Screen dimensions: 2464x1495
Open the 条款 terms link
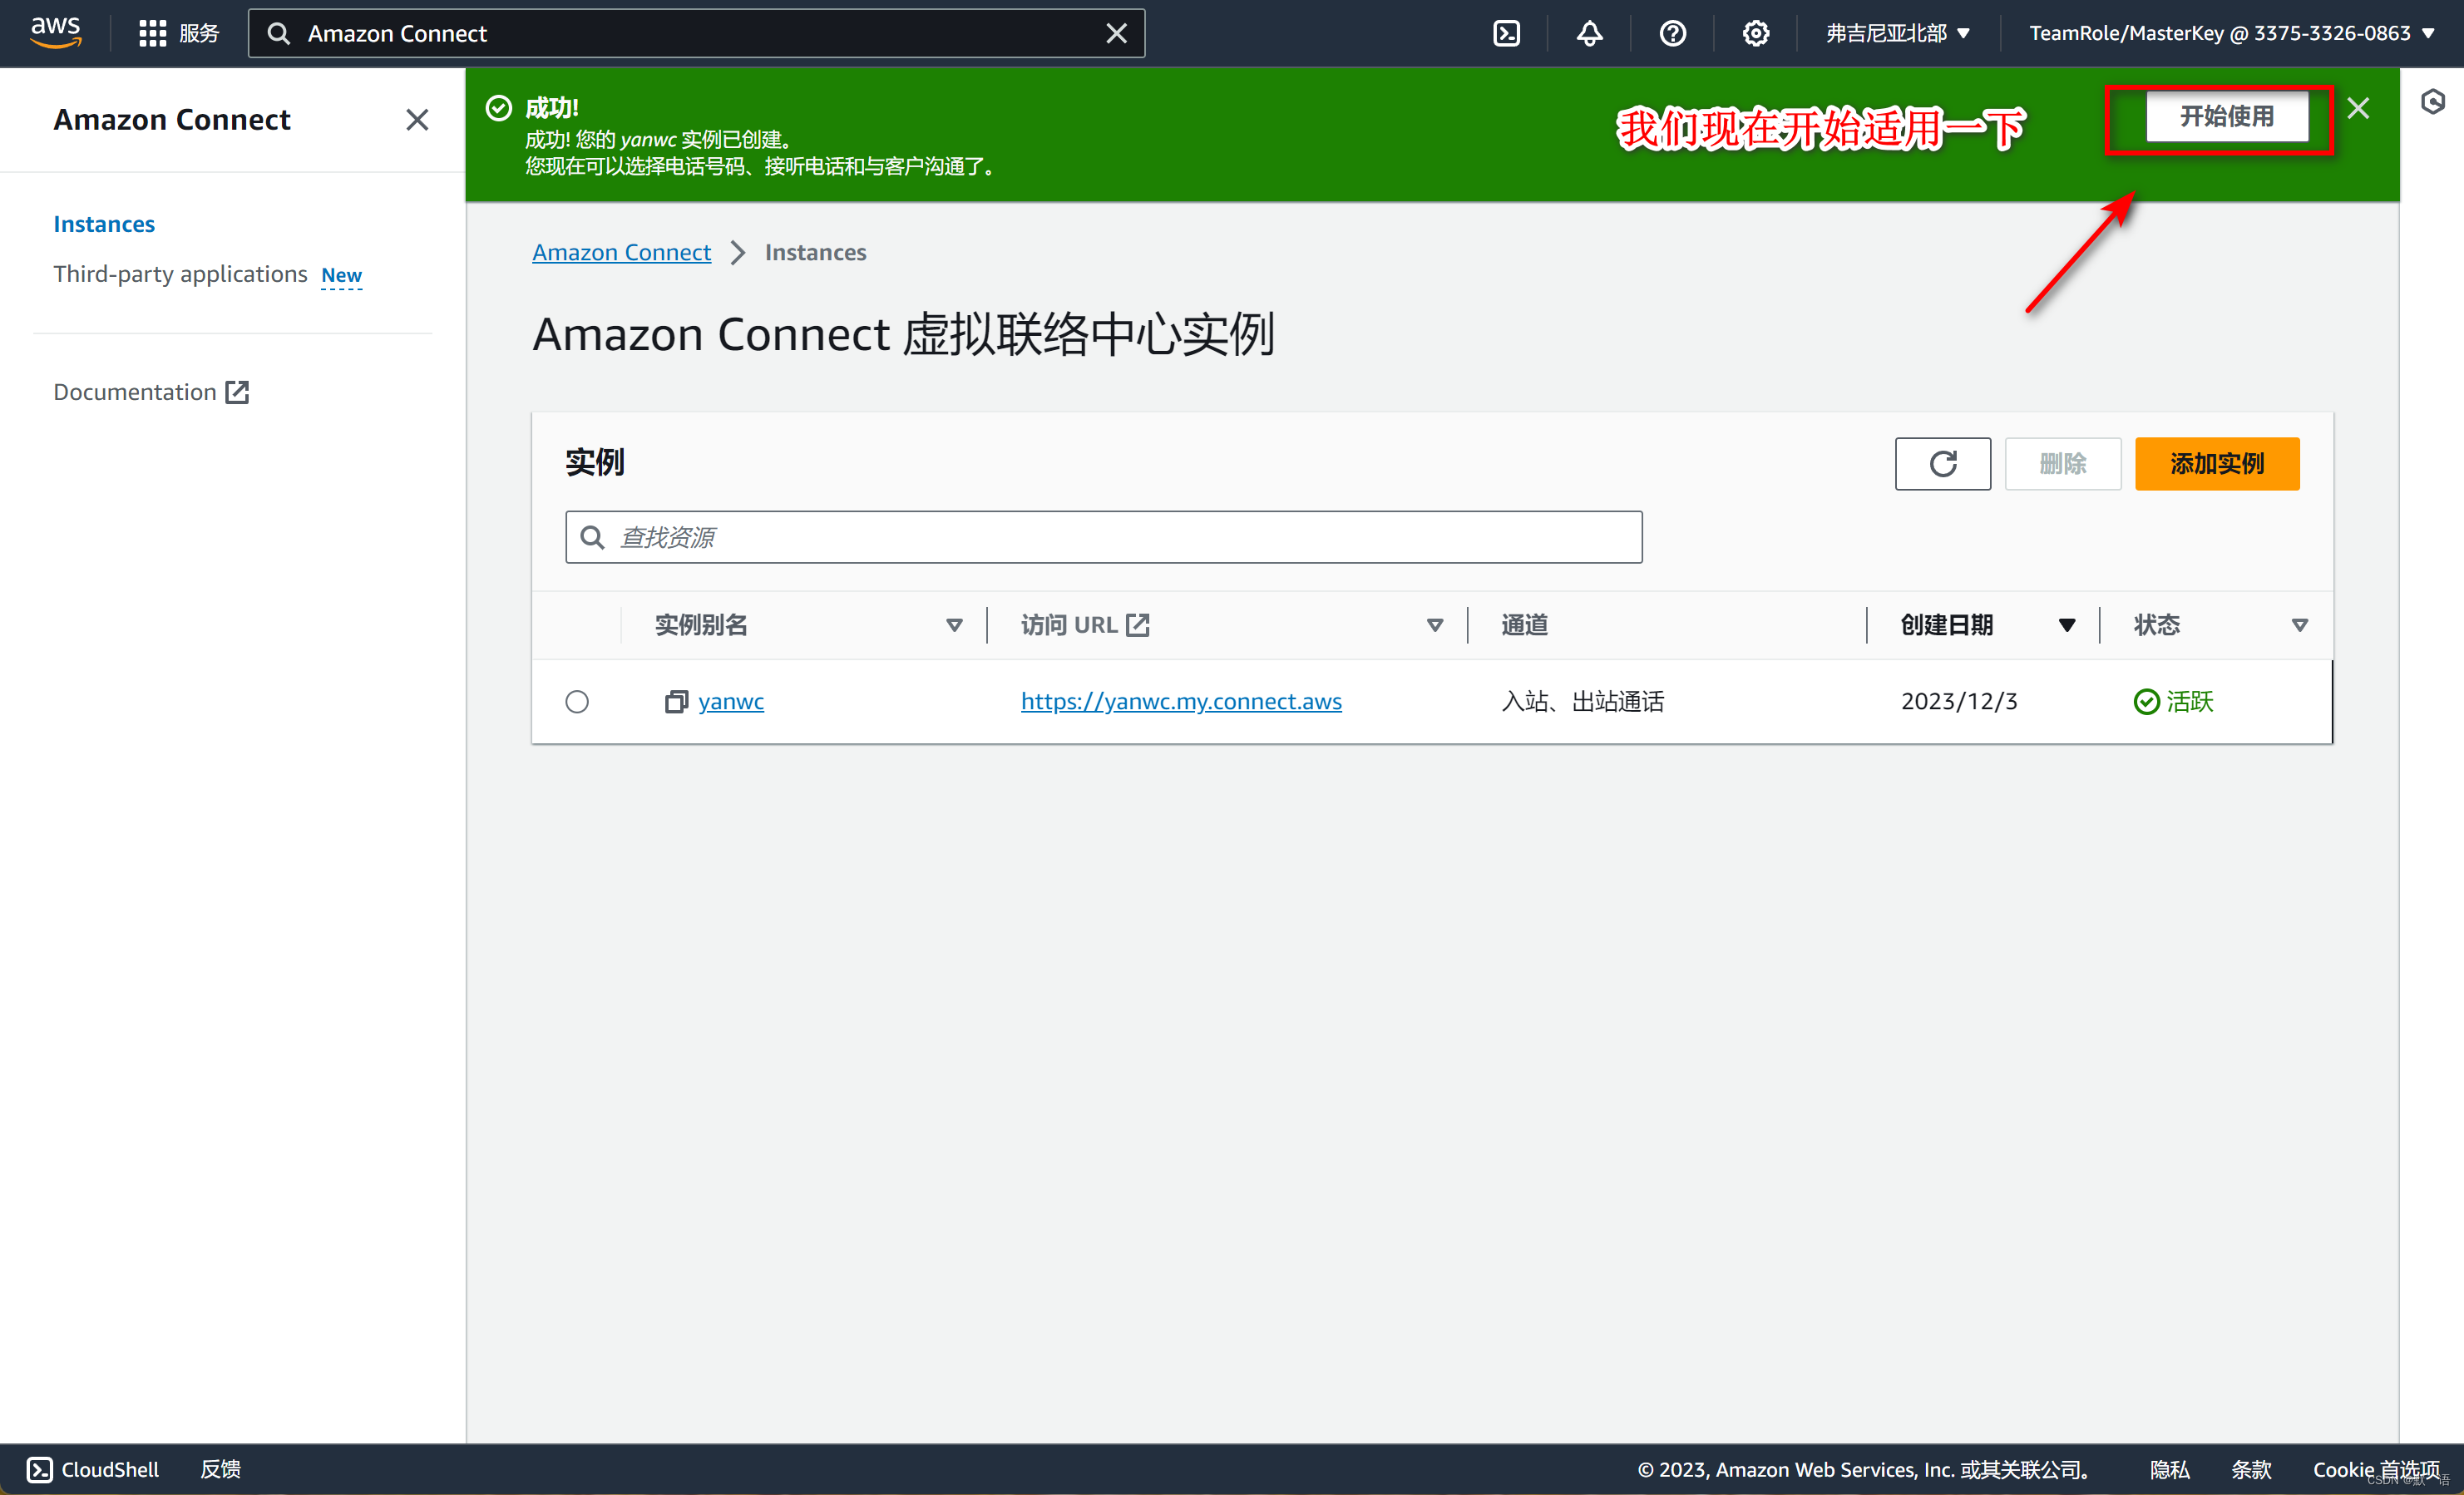click(2251, 1469)
